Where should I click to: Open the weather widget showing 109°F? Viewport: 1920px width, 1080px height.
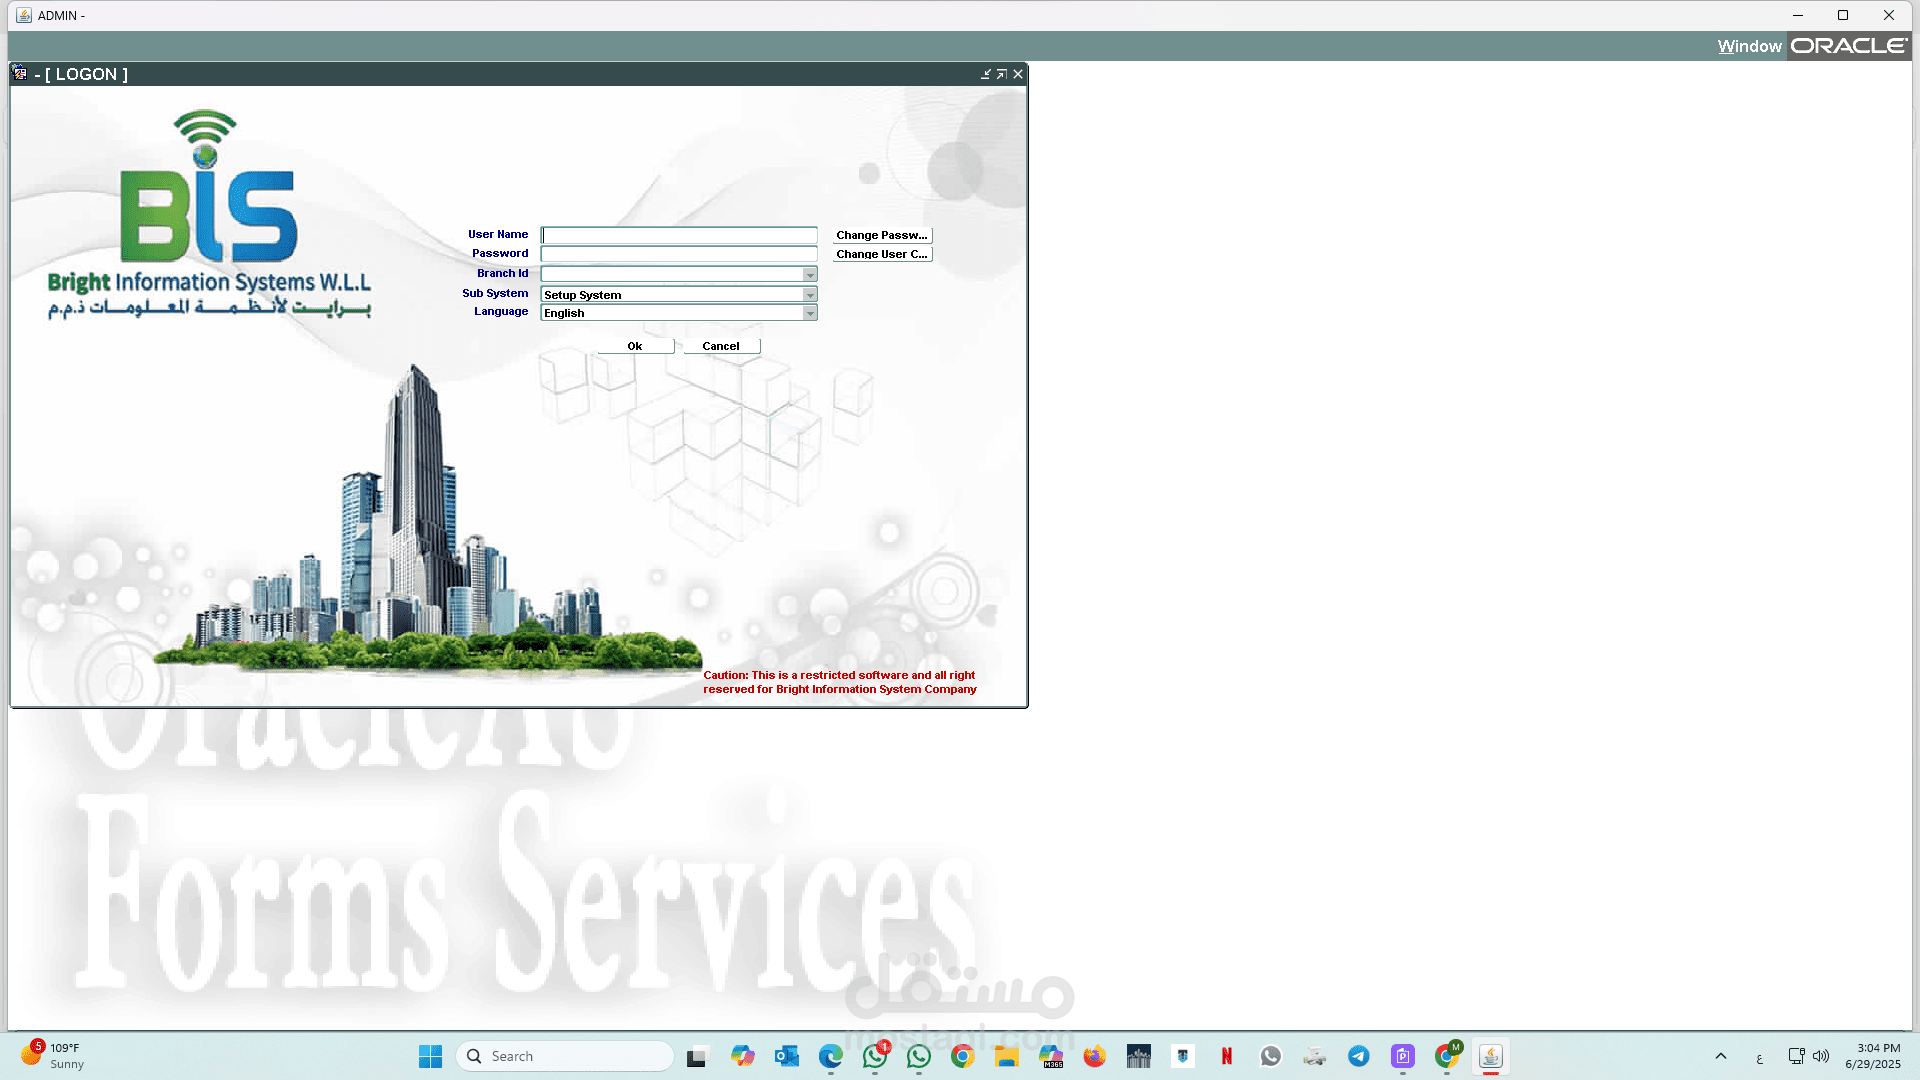tap(55, 1056)
